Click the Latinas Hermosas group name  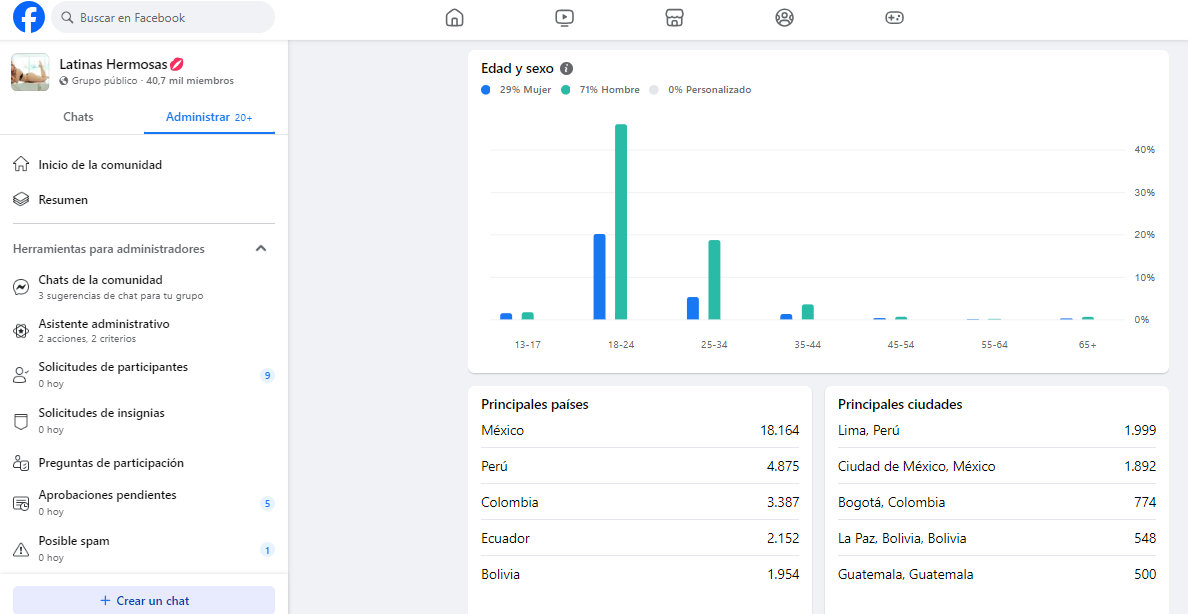click(121, 64)
